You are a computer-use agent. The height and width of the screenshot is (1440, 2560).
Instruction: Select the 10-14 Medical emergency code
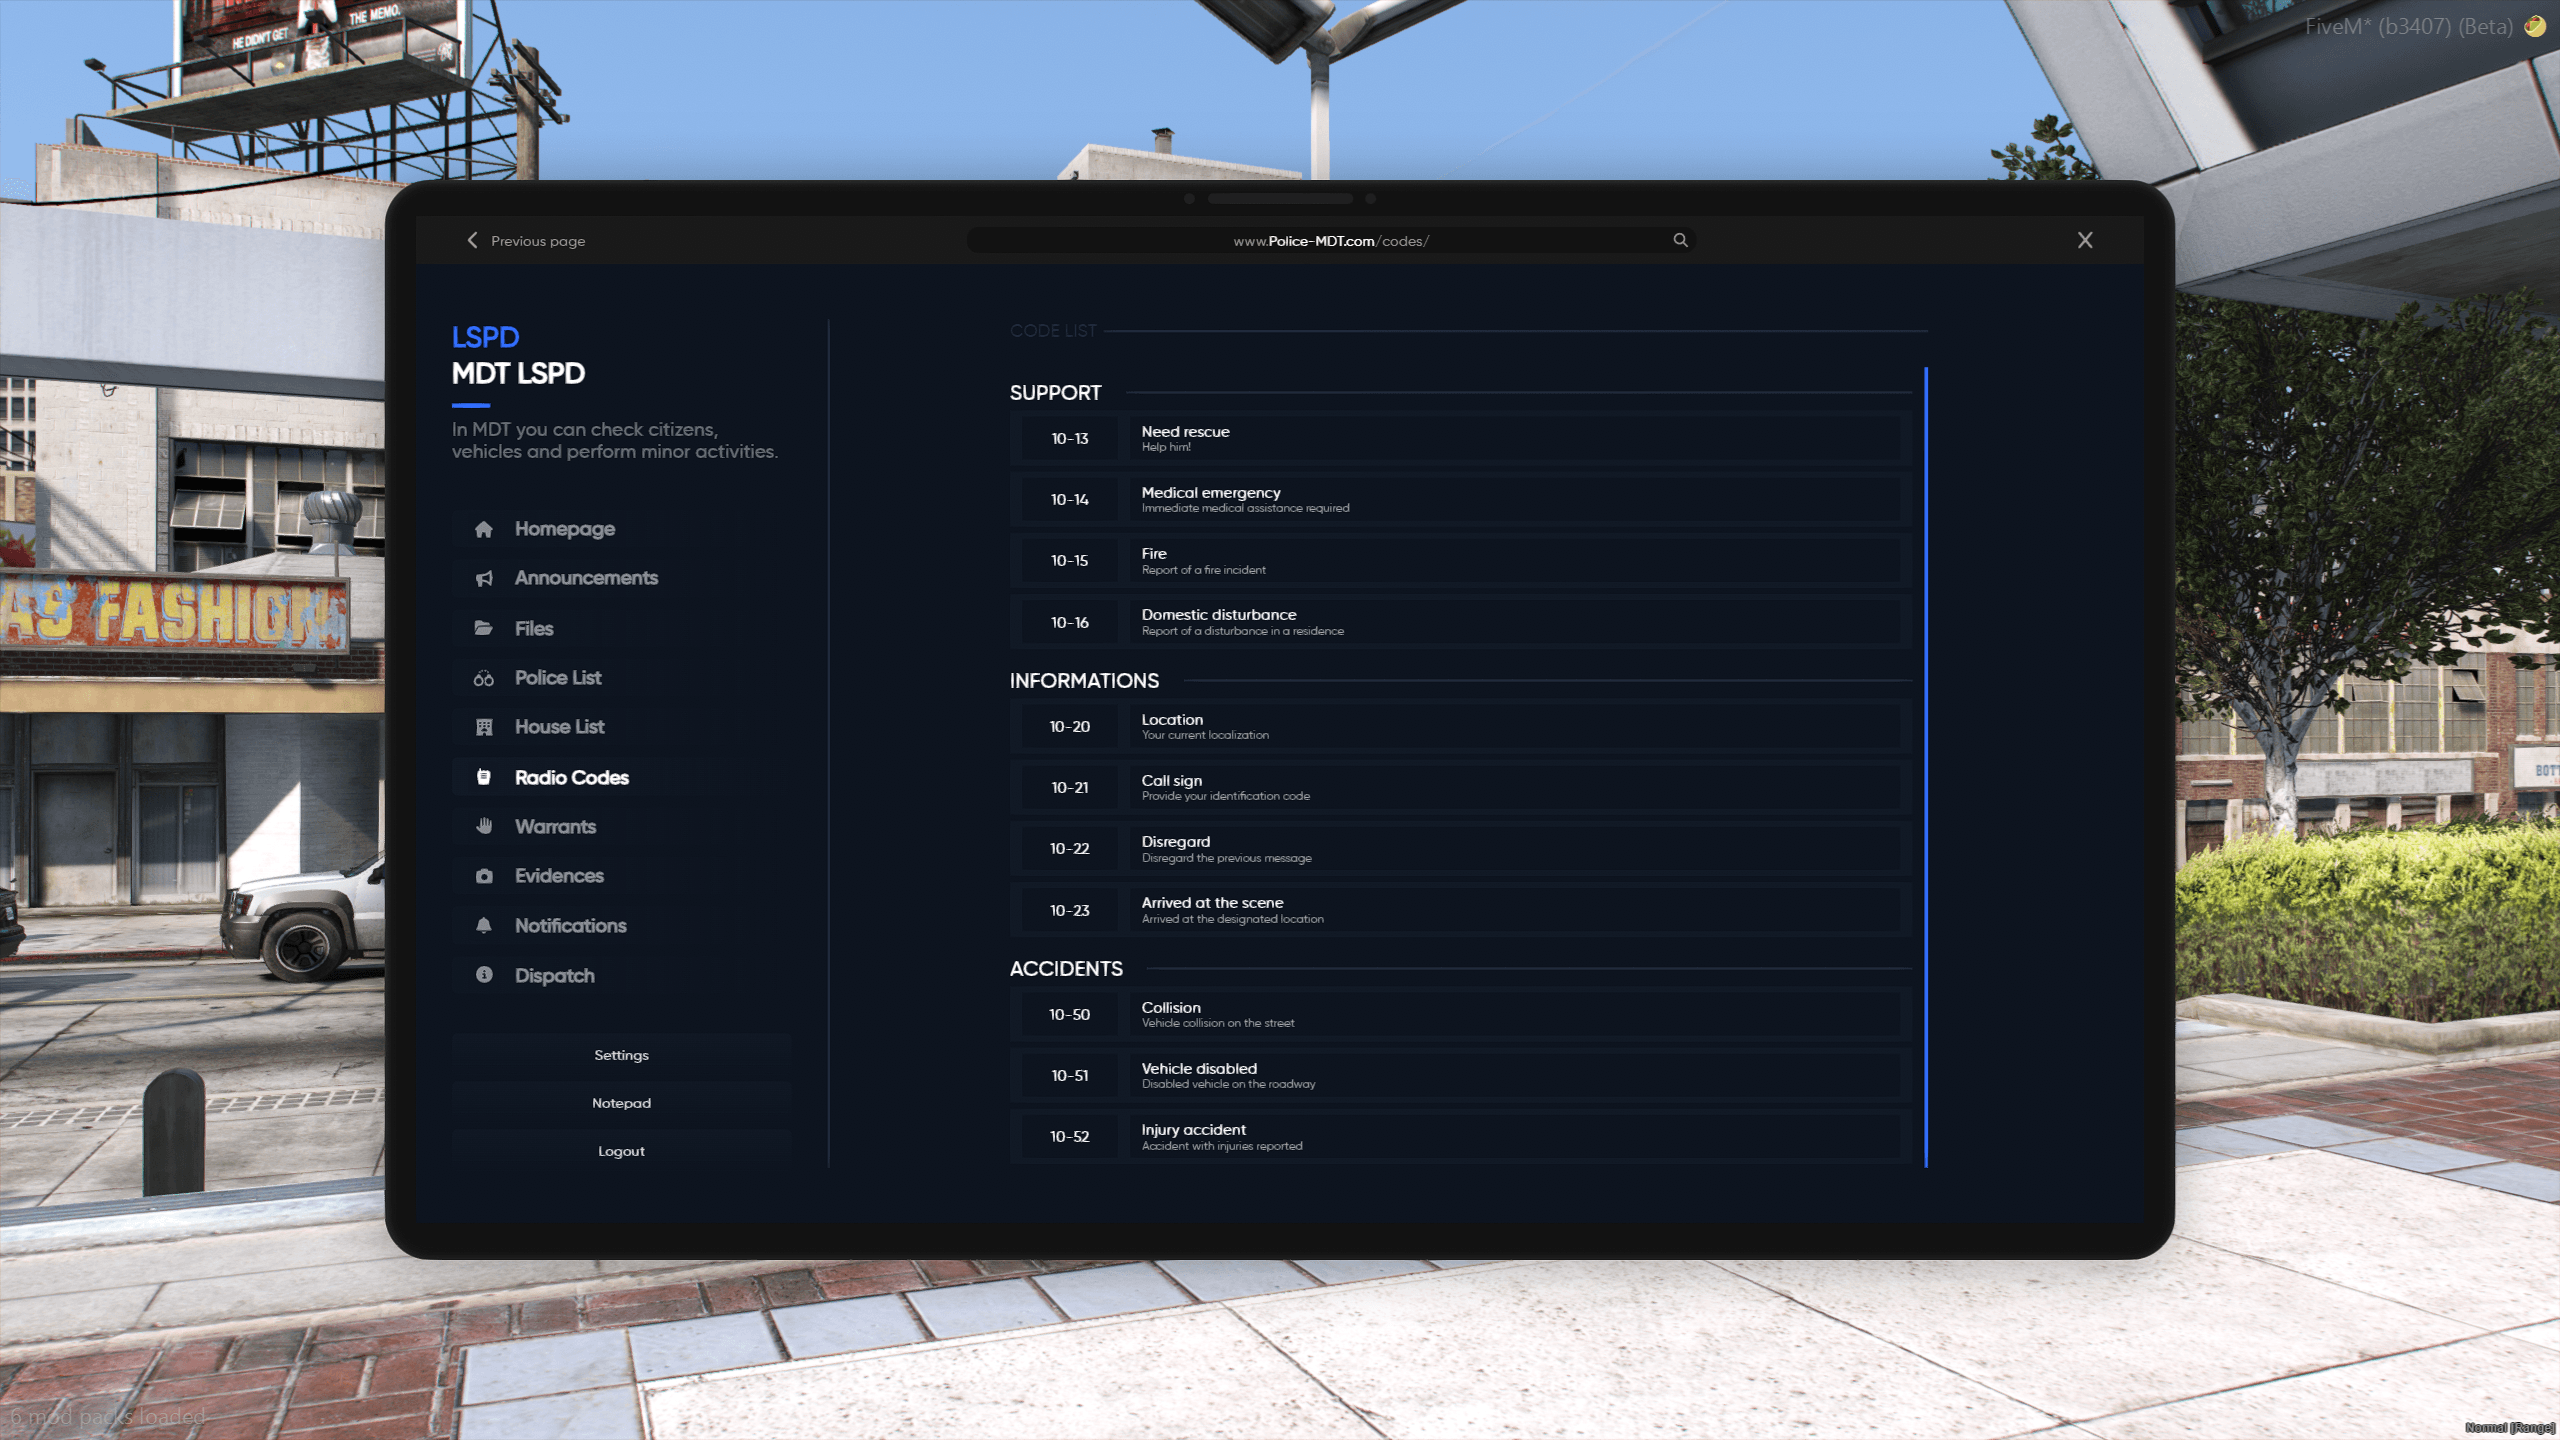(x=1460, y=499)
